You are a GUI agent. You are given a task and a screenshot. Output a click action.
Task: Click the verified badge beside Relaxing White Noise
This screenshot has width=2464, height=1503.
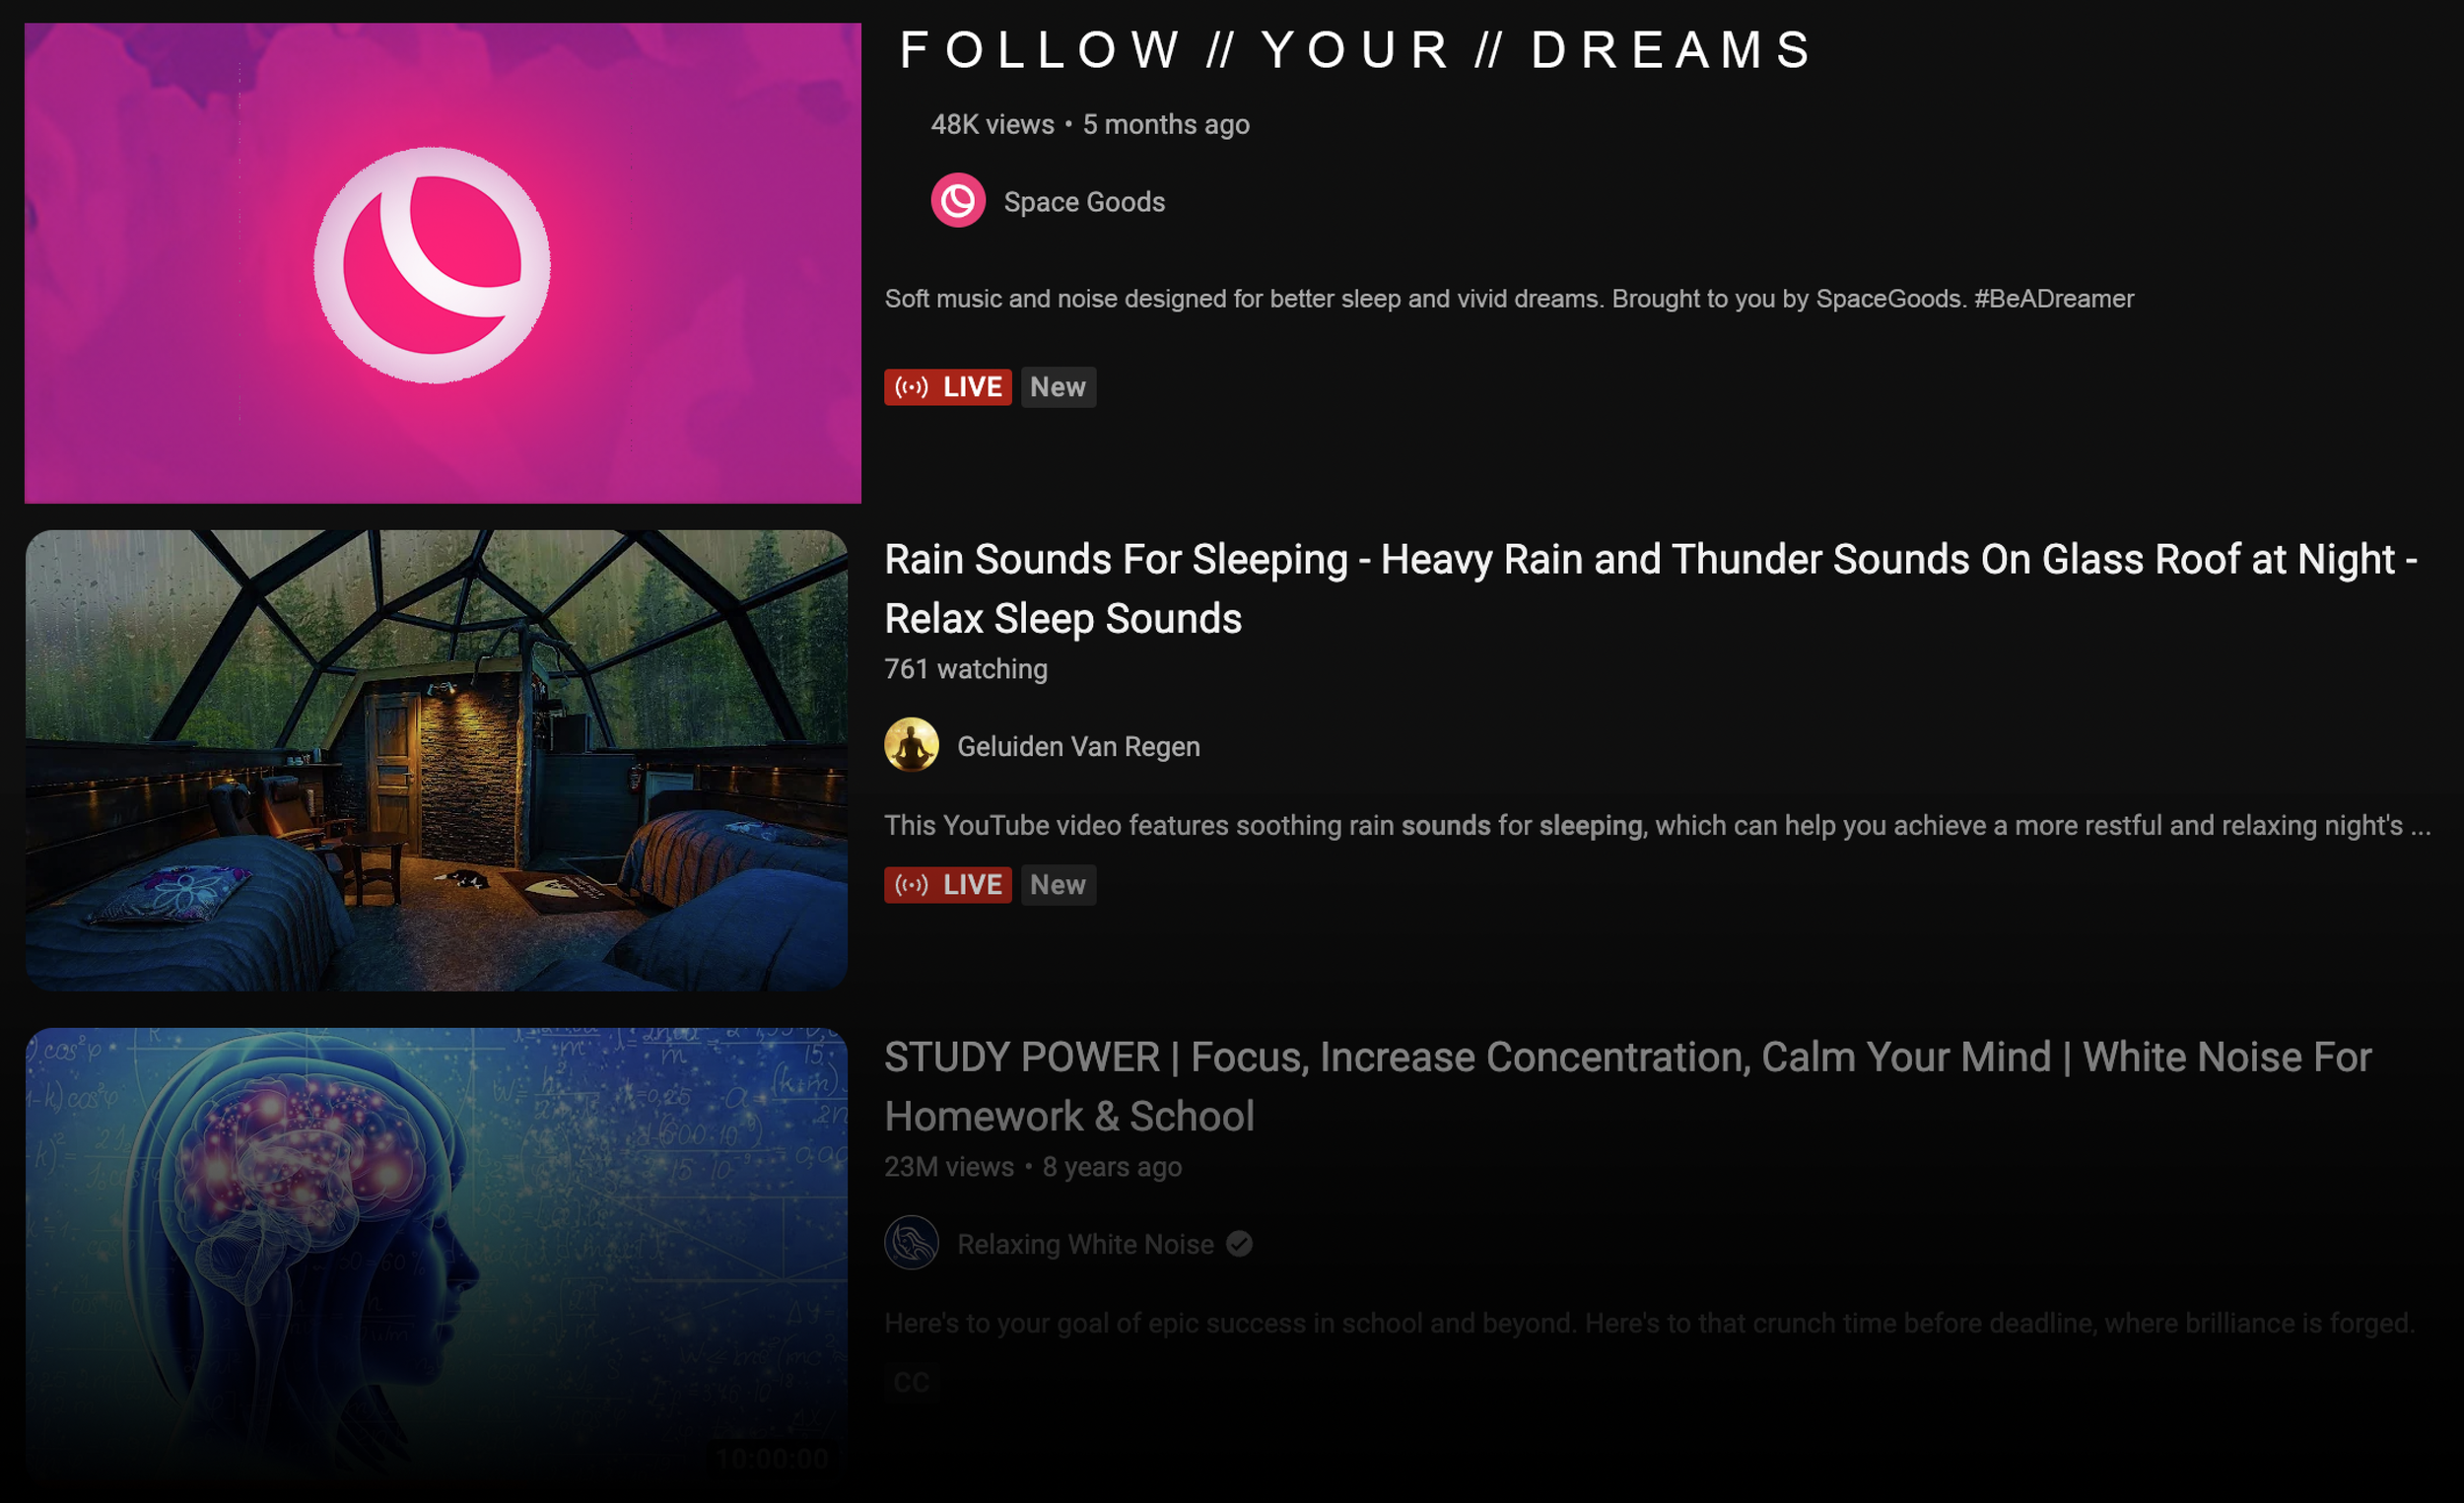click(1239, 1244)
